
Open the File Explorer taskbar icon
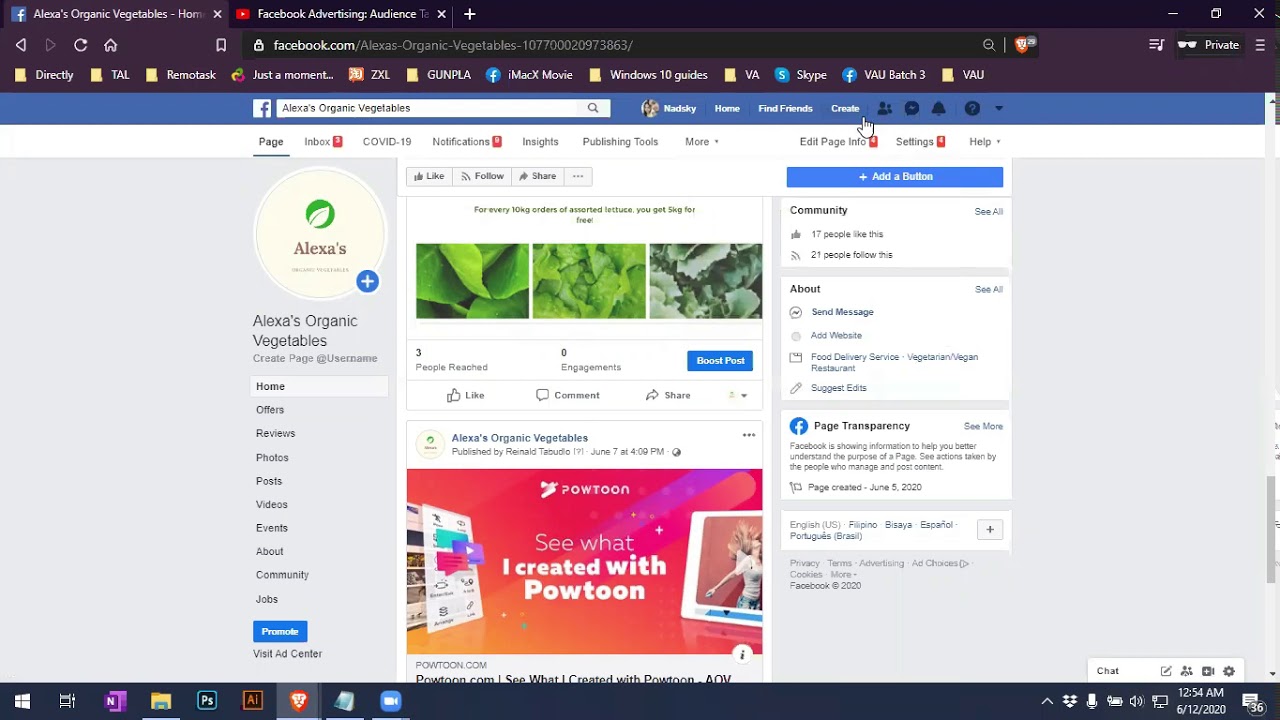tap(161, 701)
